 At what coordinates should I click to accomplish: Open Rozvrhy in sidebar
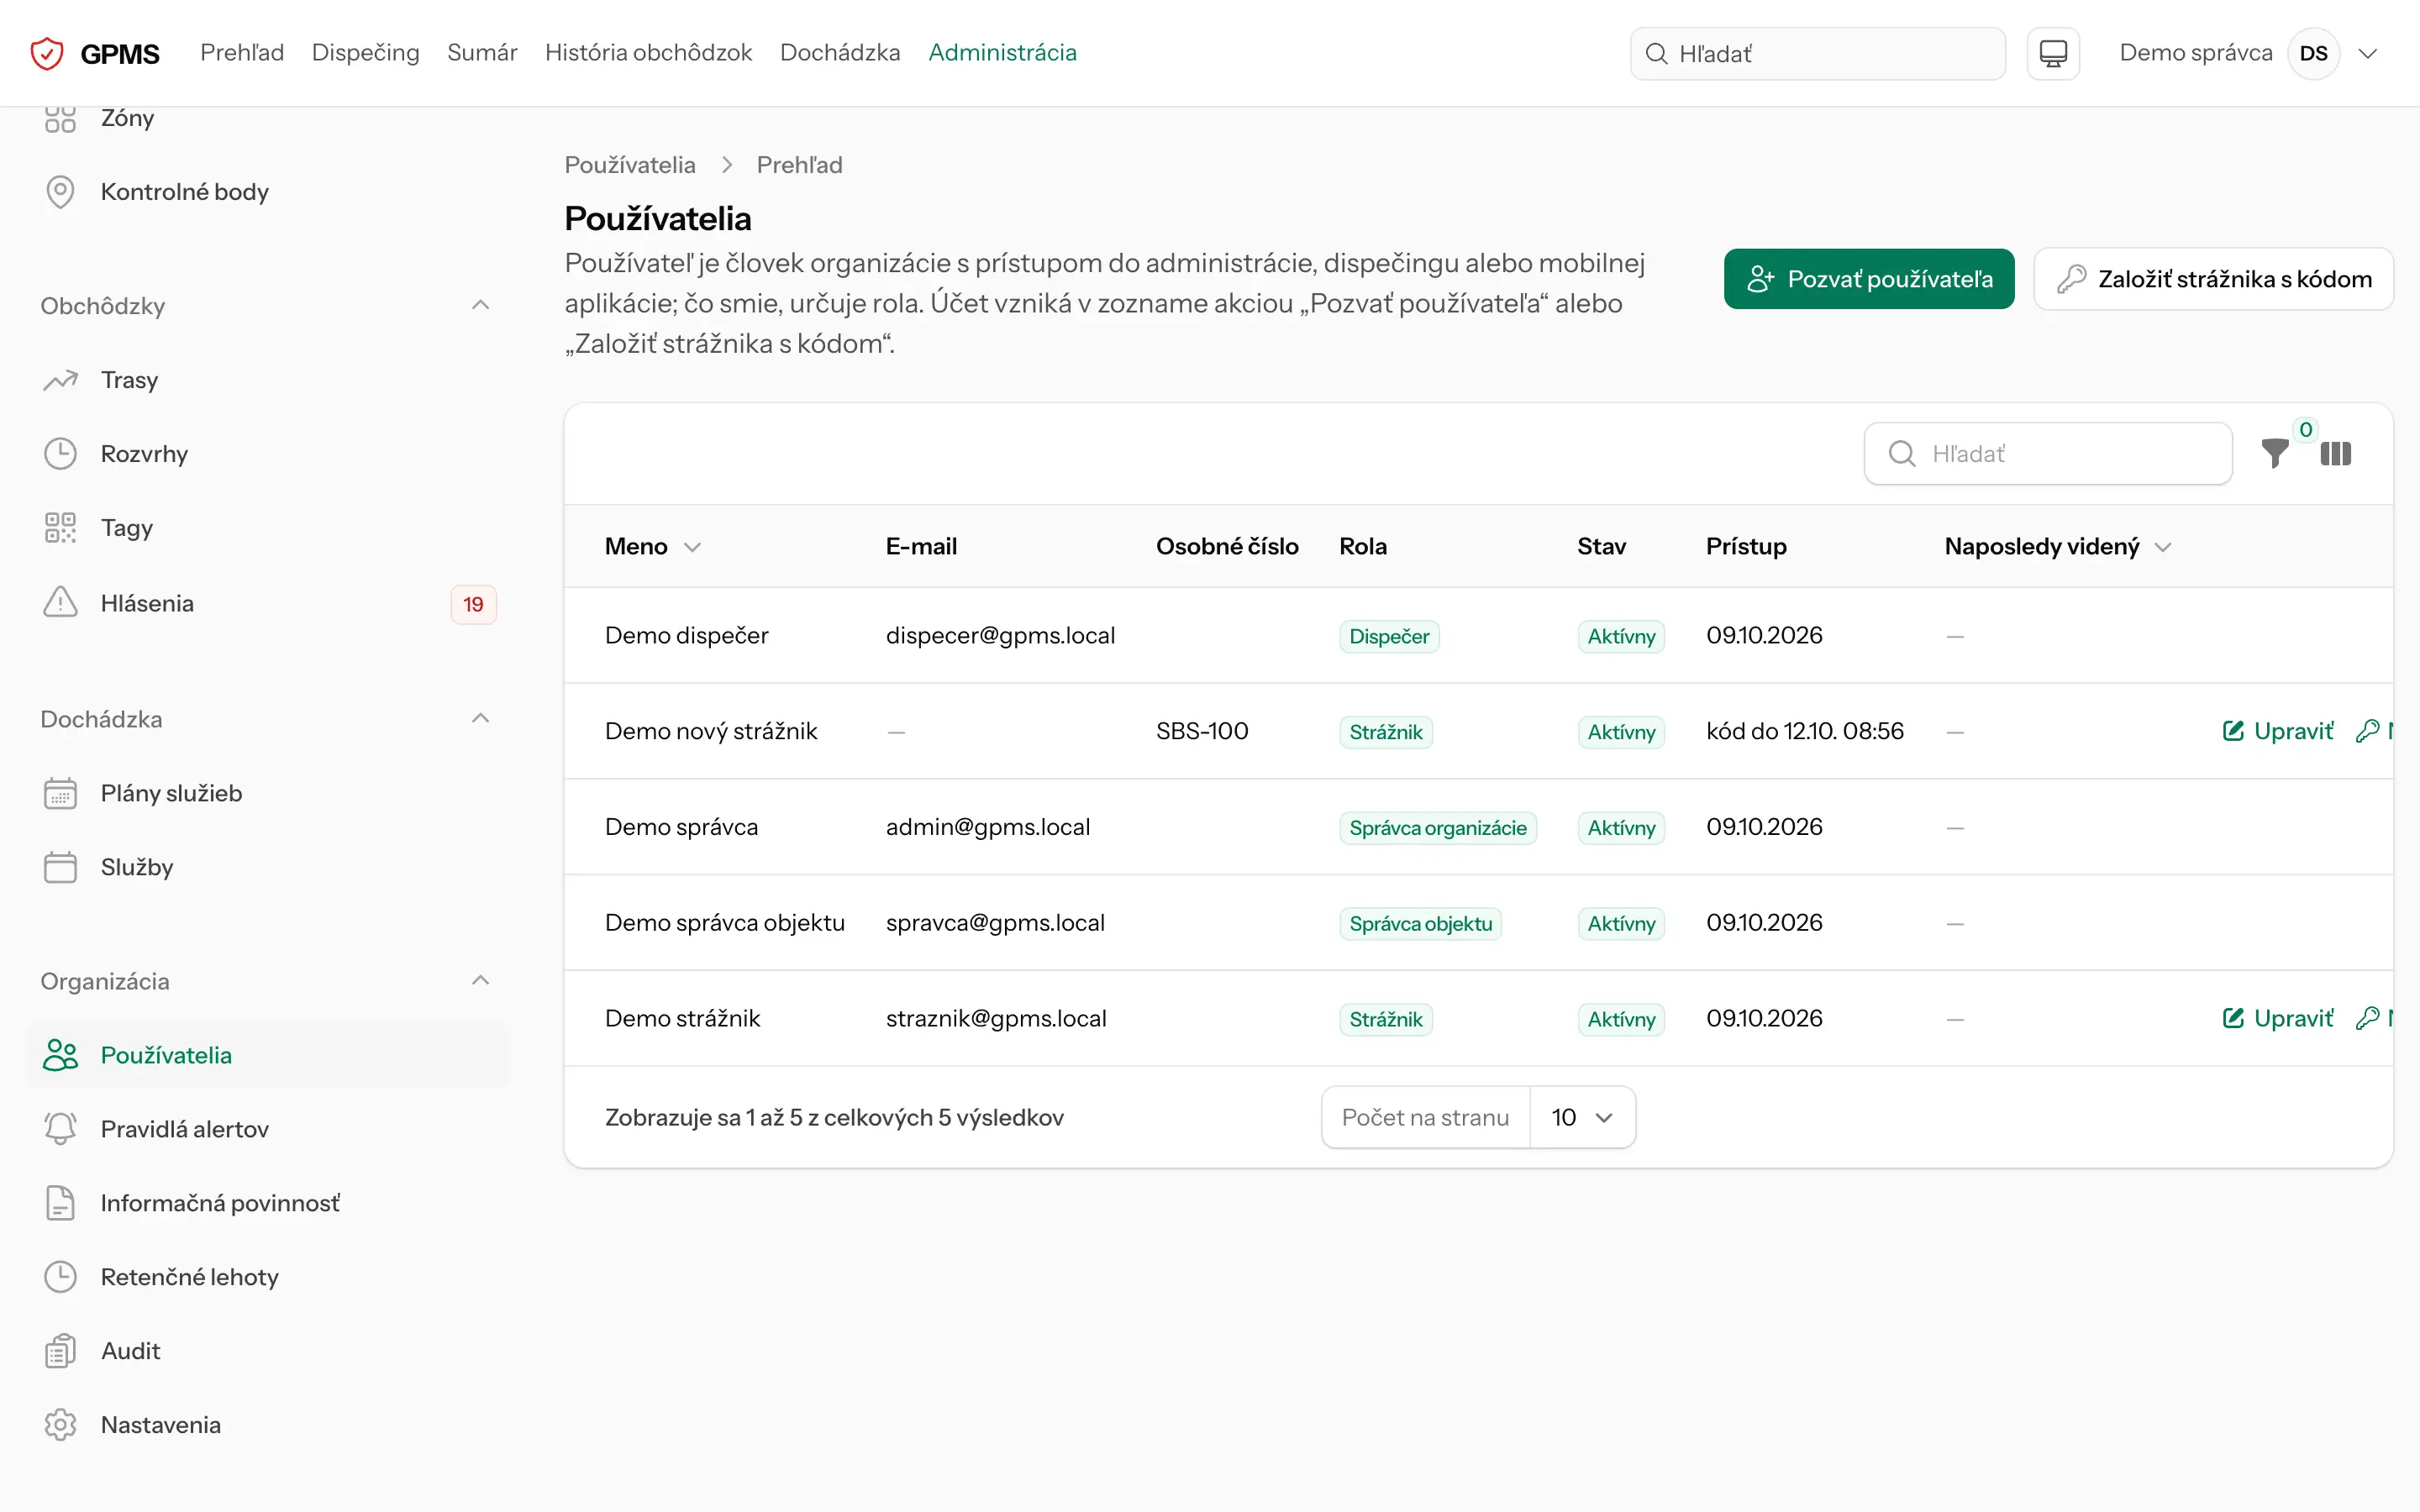click(268, 454)
